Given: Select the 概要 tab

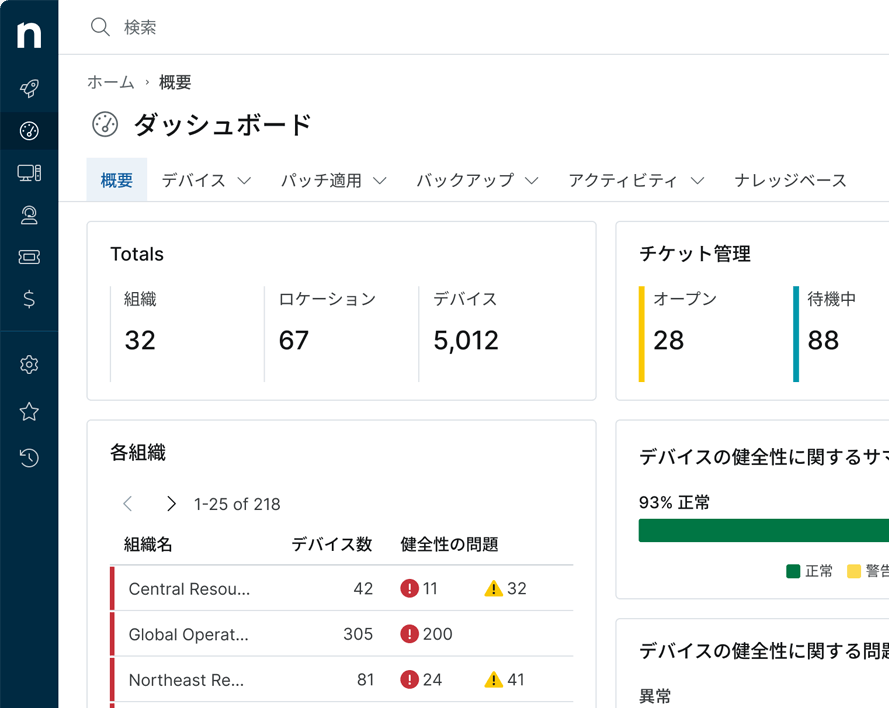Looking at the screenshot, I should pyautogui.click(x=117, y=180).
